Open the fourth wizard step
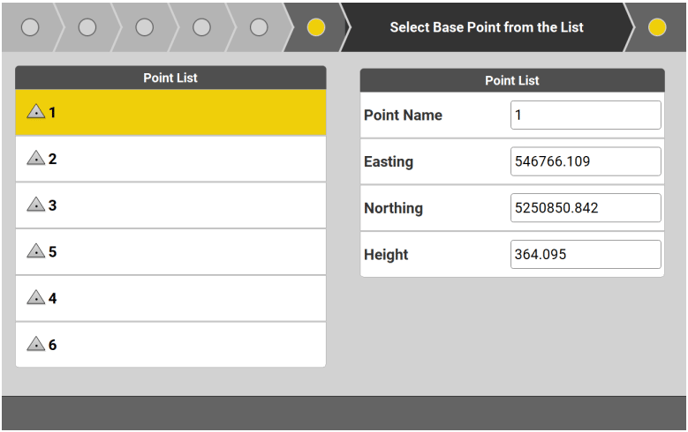Screen dimensions: 688x432 (x=201, y=28)
